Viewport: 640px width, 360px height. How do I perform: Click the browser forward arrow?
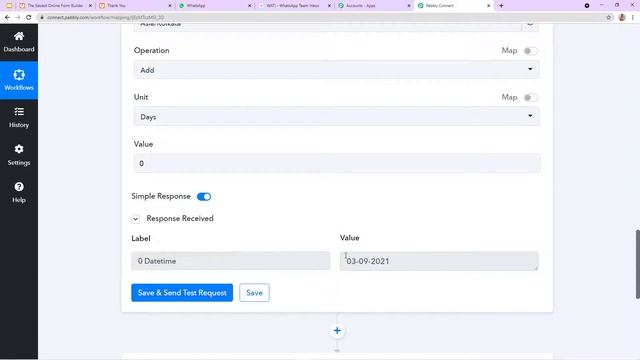(x=18, y=18)
